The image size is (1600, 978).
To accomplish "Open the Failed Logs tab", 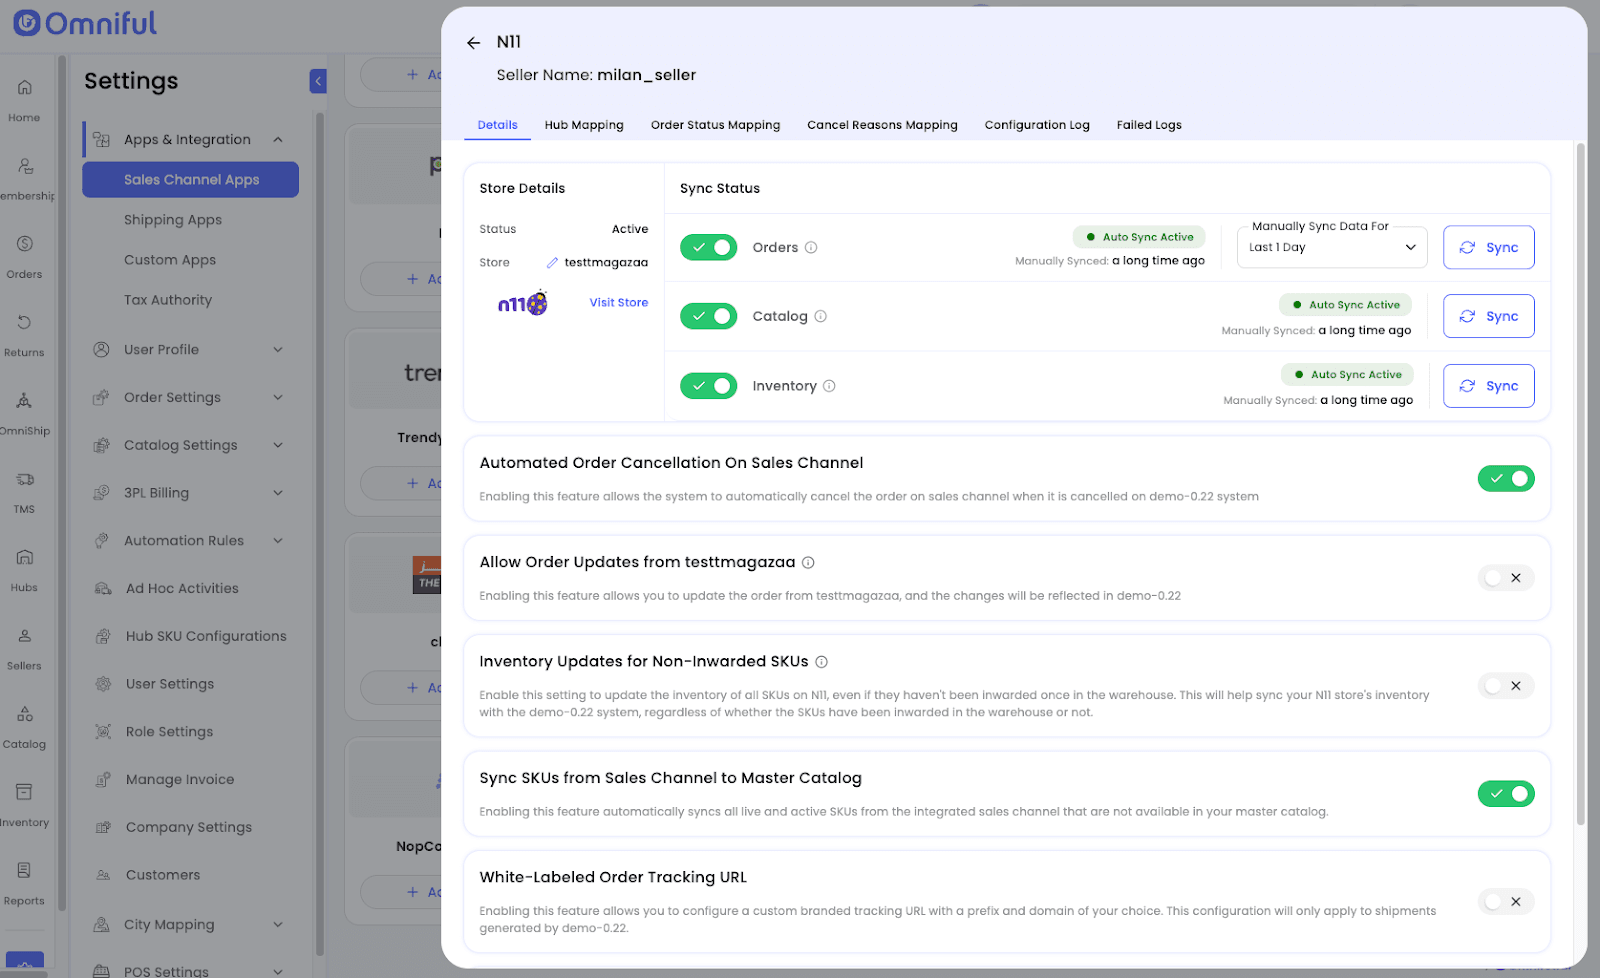I will pos(1148,125).
